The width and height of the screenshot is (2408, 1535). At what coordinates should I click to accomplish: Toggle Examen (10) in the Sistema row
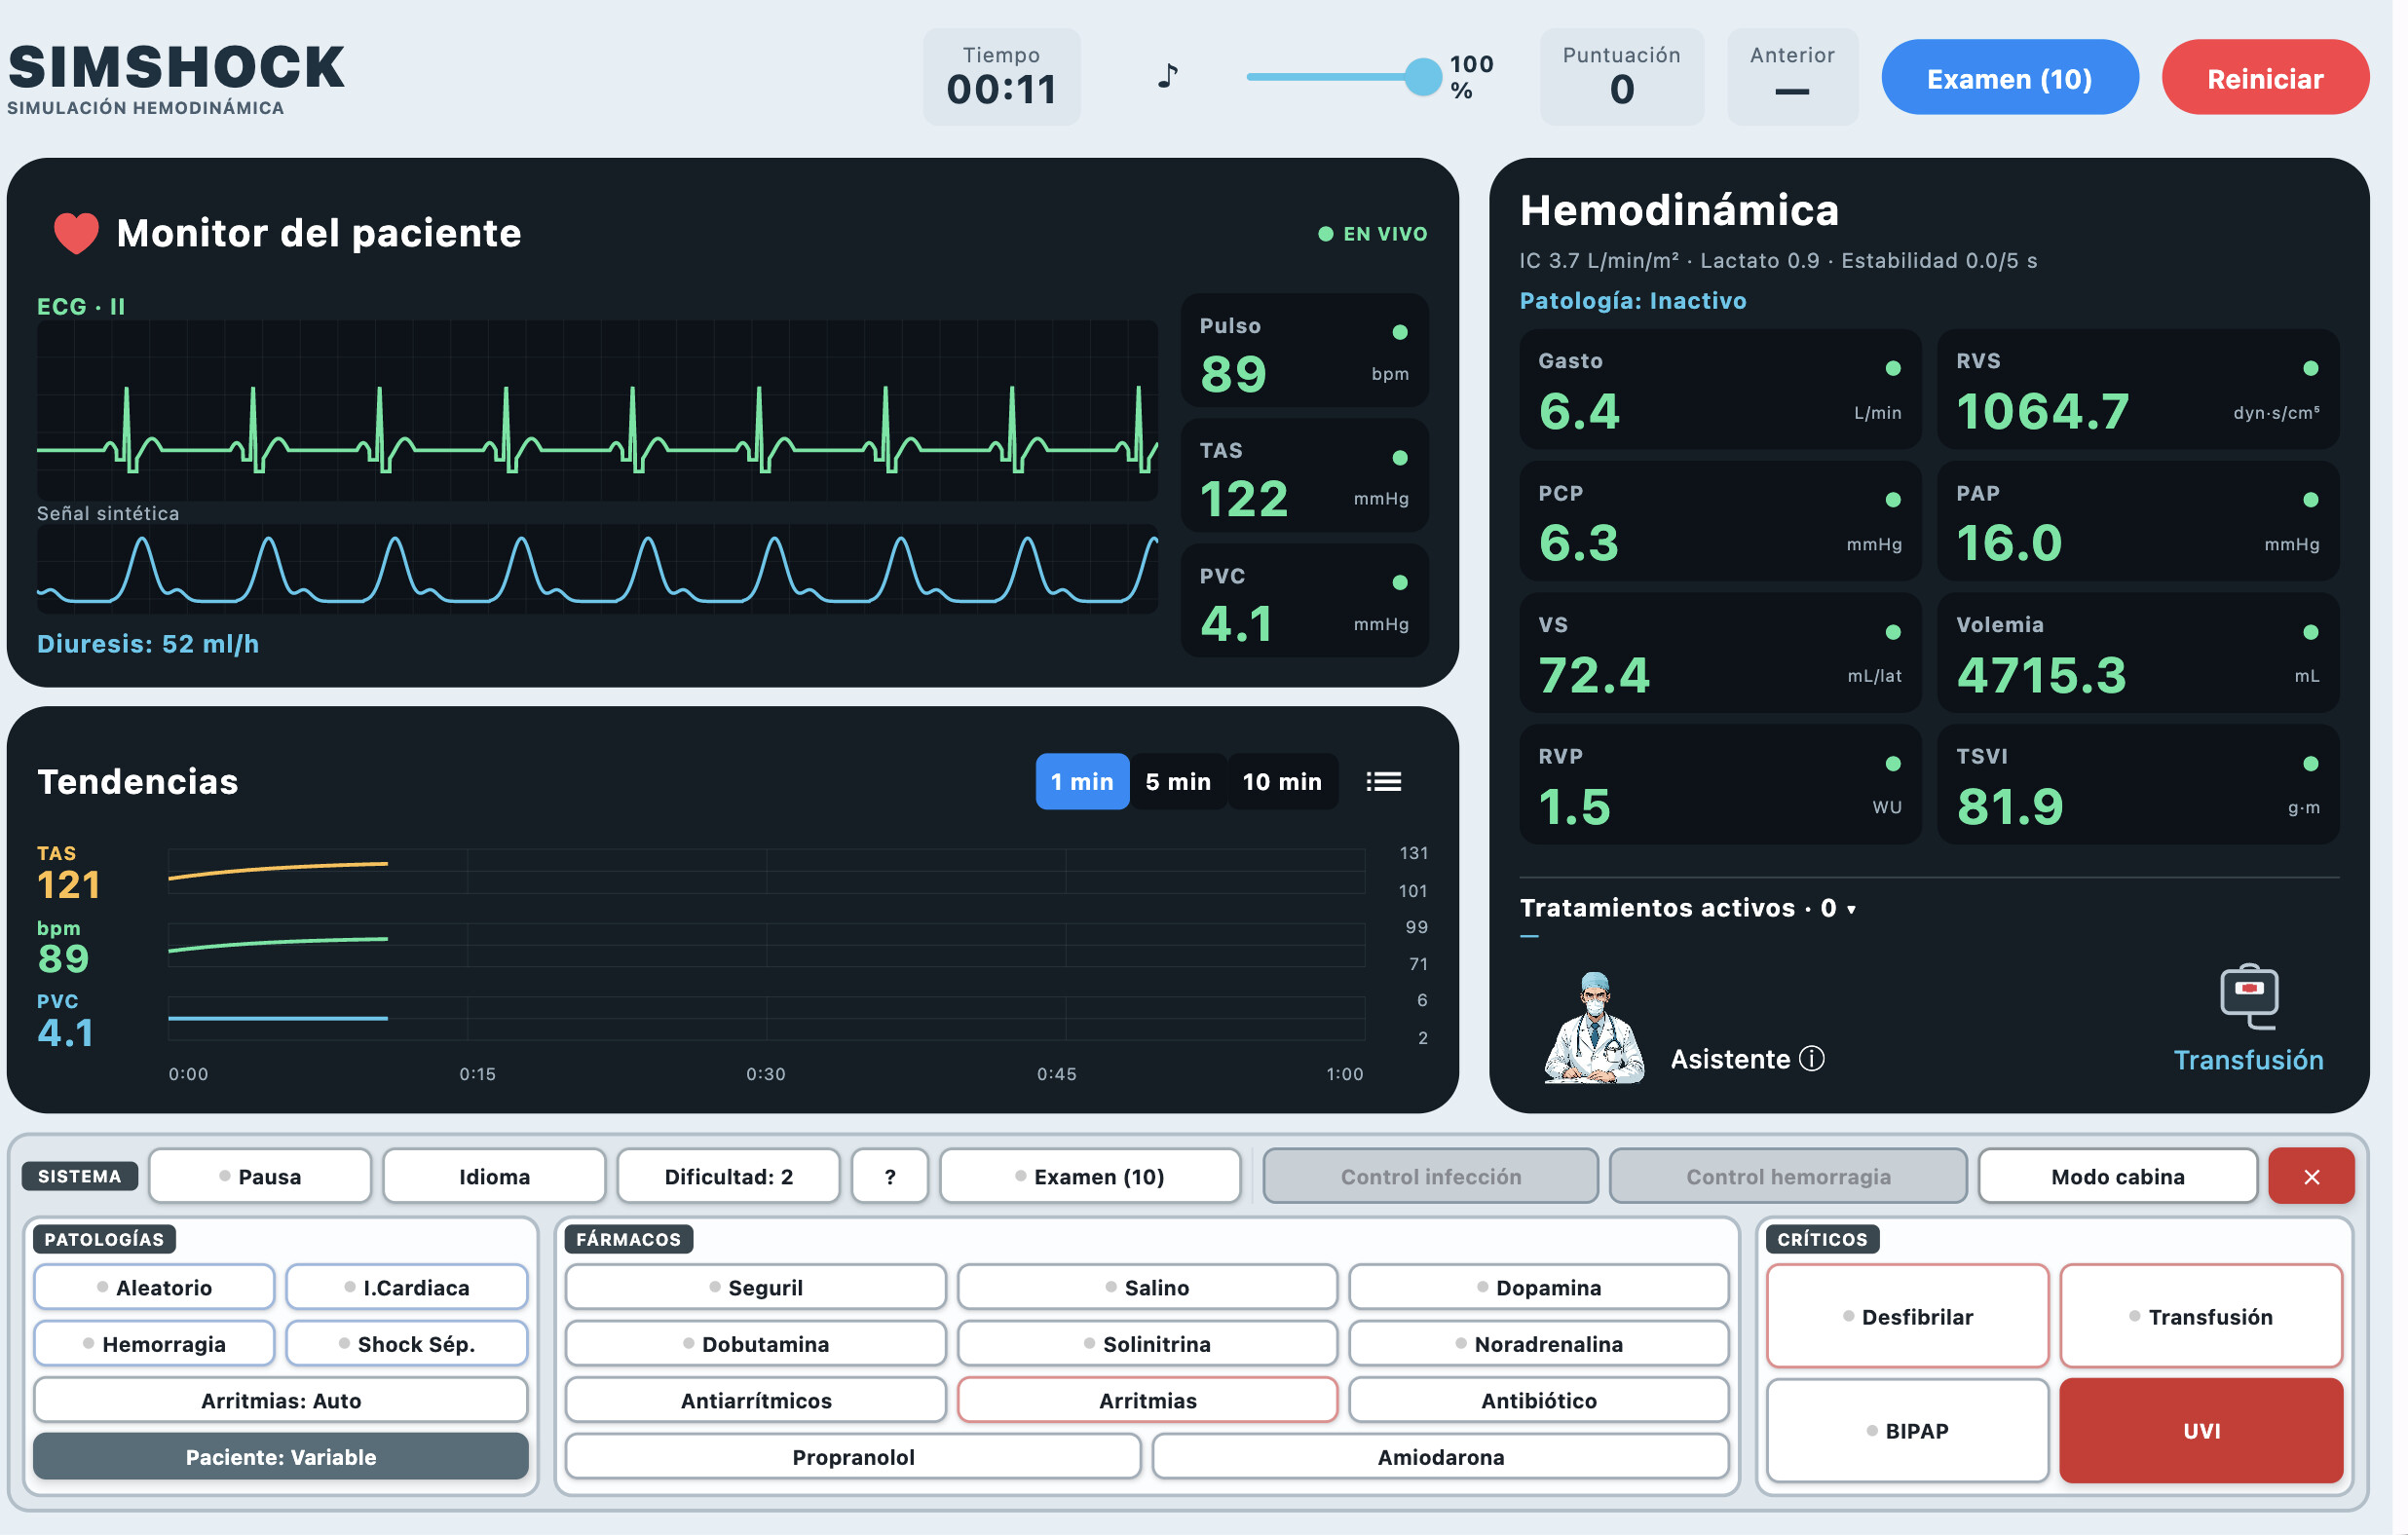click(x=1090, y=1176)
